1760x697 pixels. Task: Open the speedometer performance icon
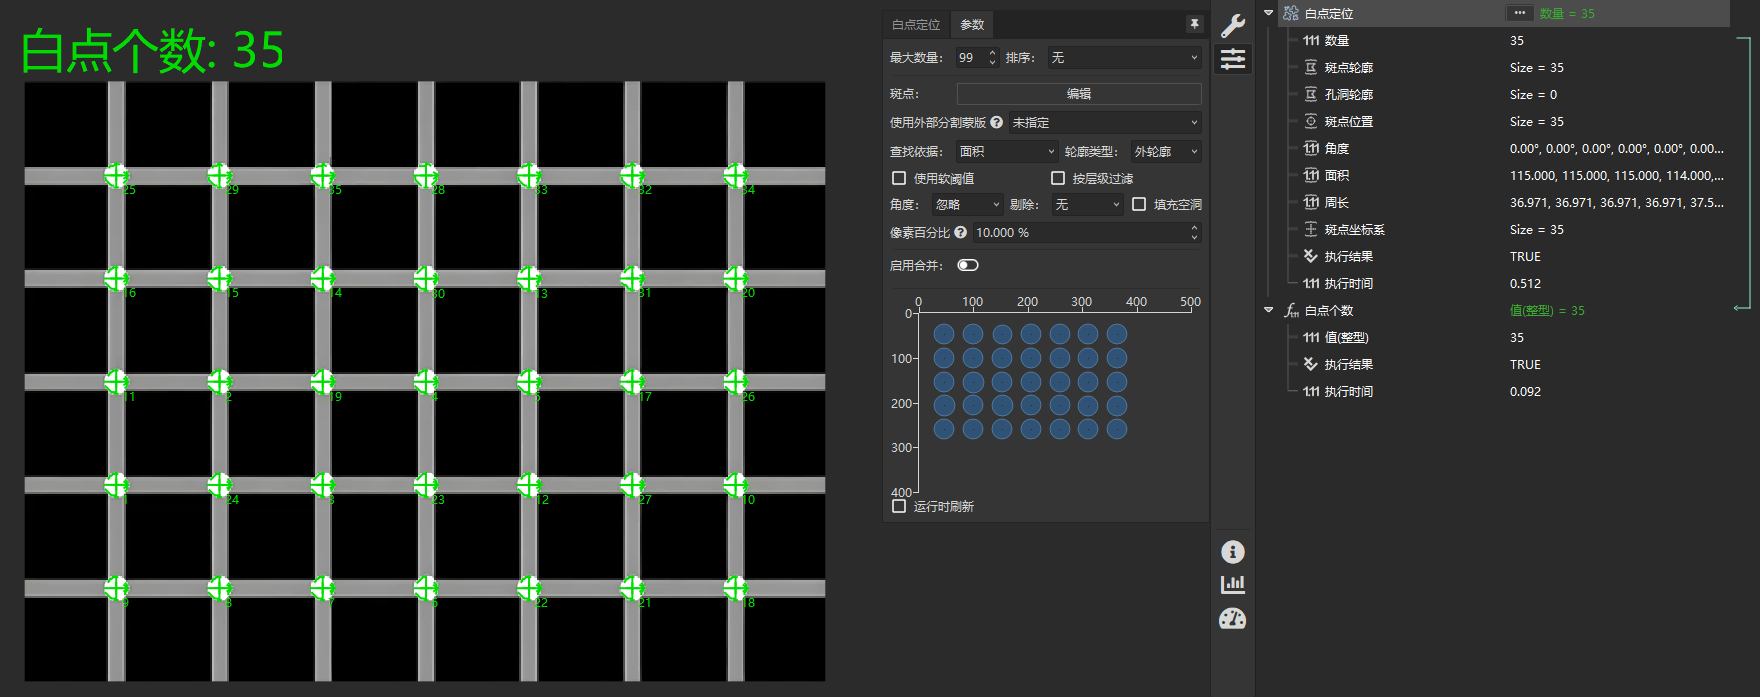(x=1233, y=619)
